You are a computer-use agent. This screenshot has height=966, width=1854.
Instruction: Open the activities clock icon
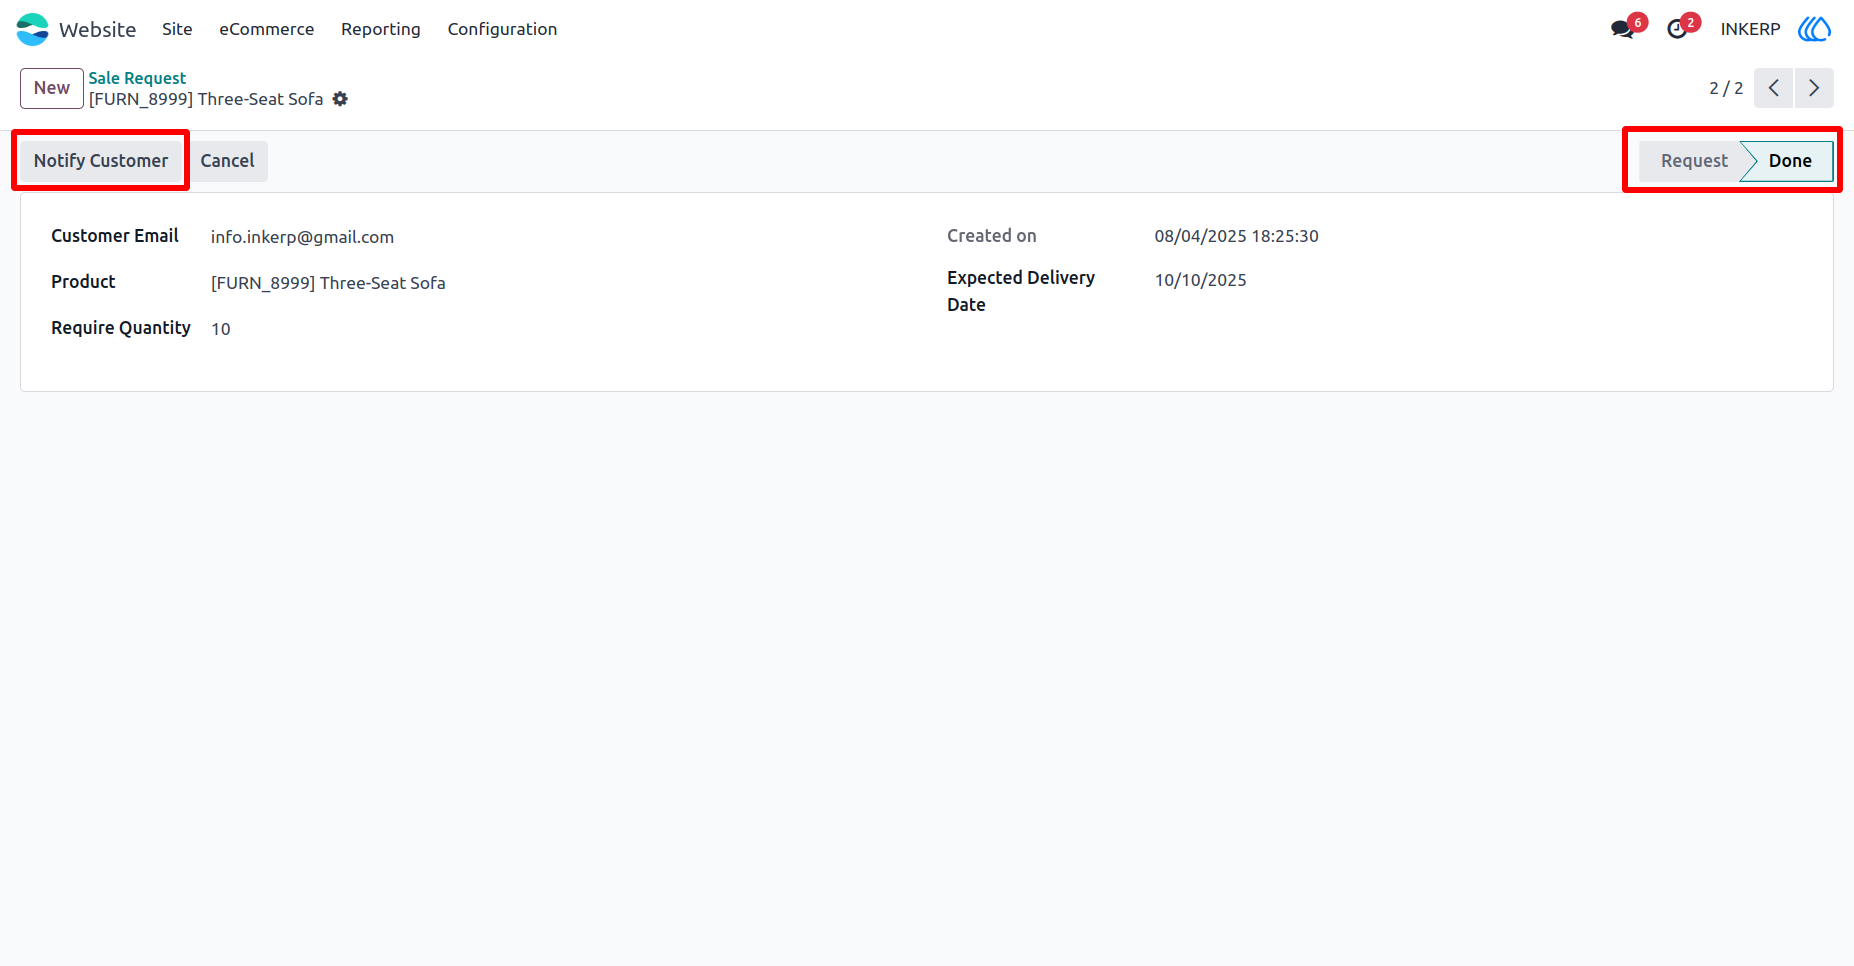click(x=1677, y=29)
